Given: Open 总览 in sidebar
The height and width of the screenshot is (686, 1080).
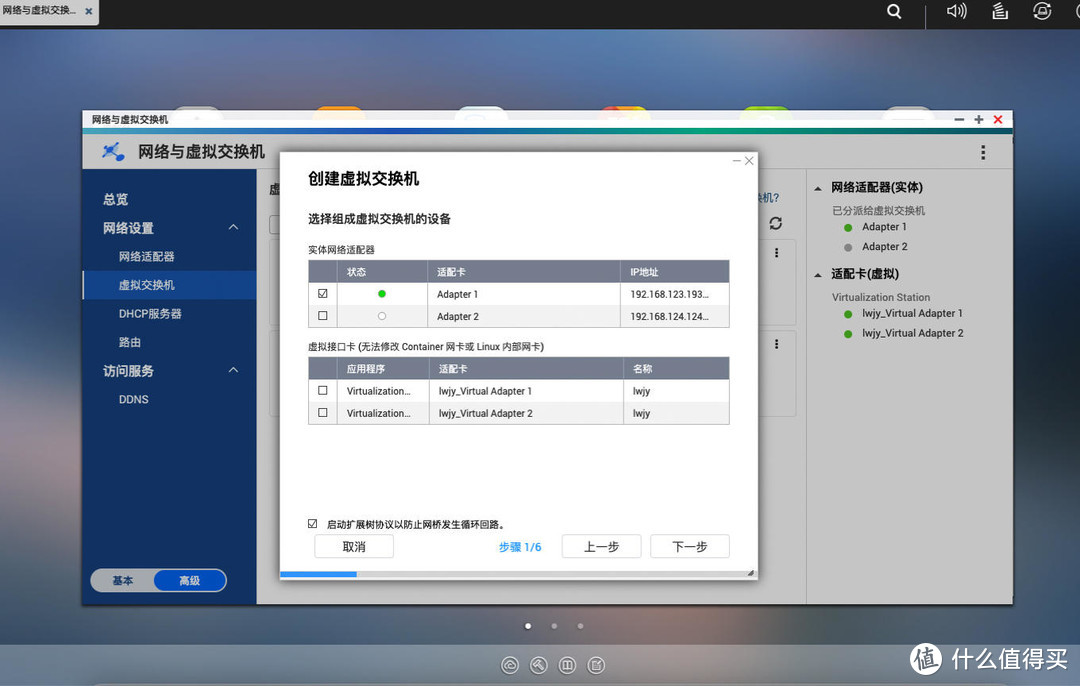Looking at the screenshot, I should (116, 200).
